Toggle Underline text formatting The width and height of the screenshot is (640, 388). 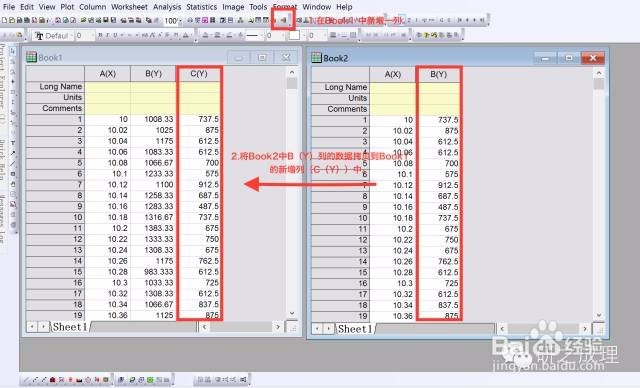tap(115, 36)
